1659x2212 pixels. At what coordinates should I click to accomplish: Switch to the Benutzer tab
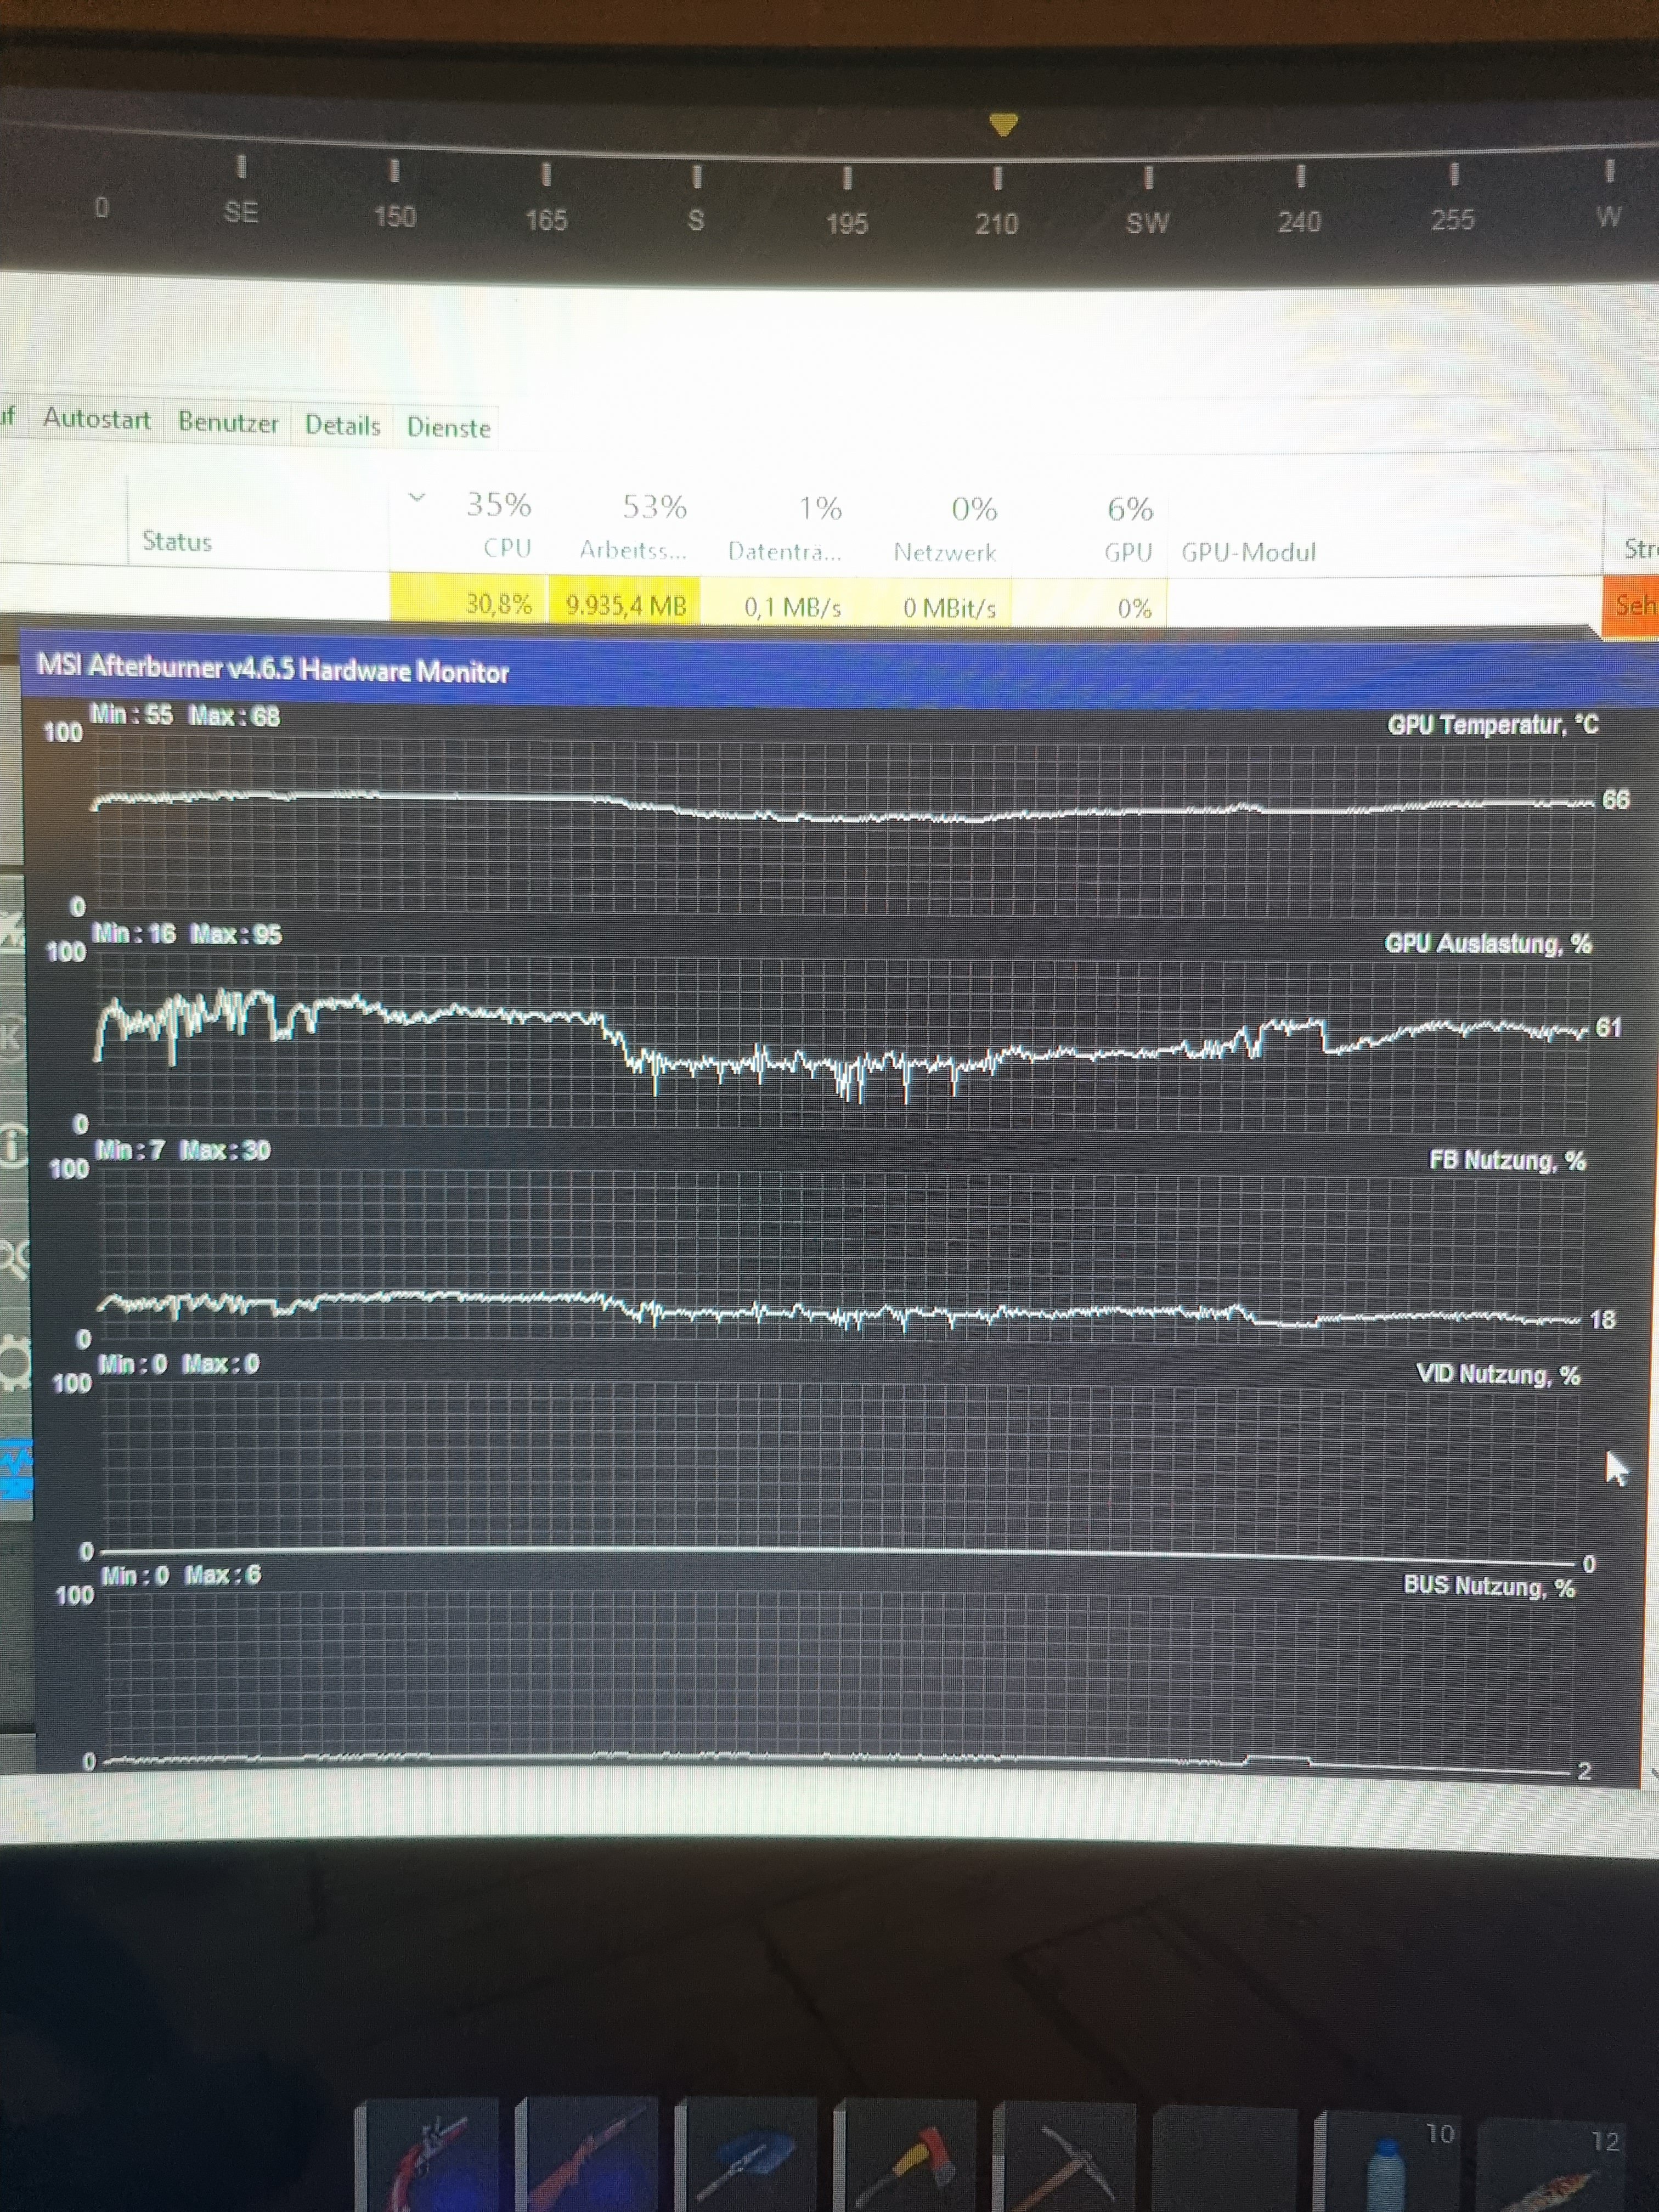pos(228,422)
